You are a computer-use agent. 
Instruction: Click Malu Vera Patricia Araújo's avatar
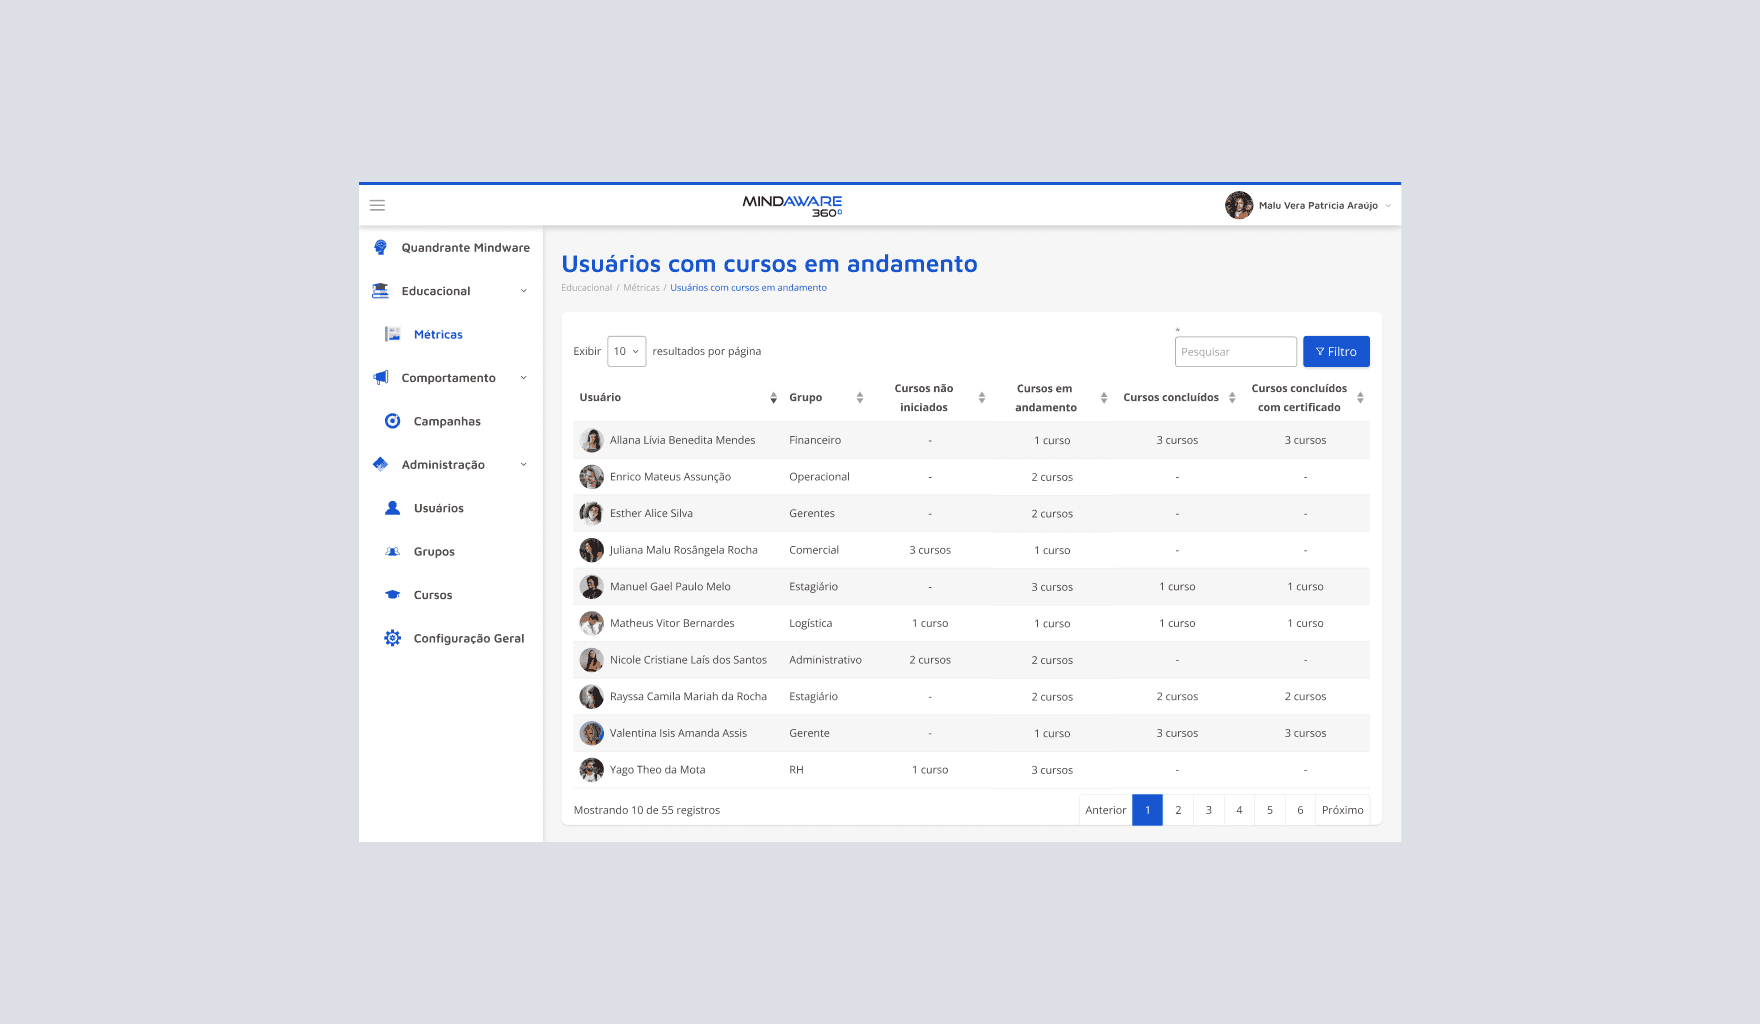pyautogui.click(x=1239, y=205)
